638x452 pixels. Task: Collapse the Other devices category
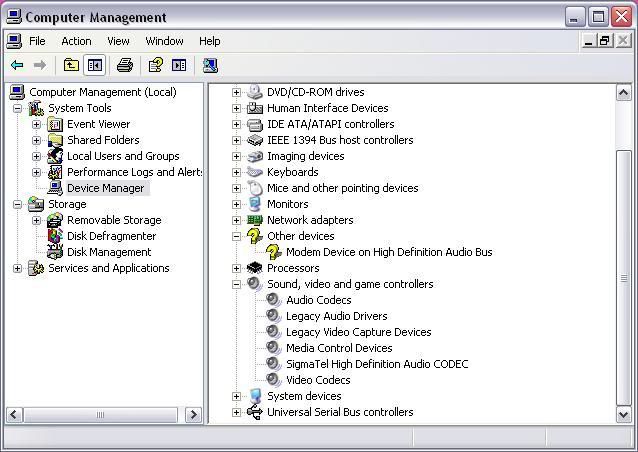(x=236, y=236)
